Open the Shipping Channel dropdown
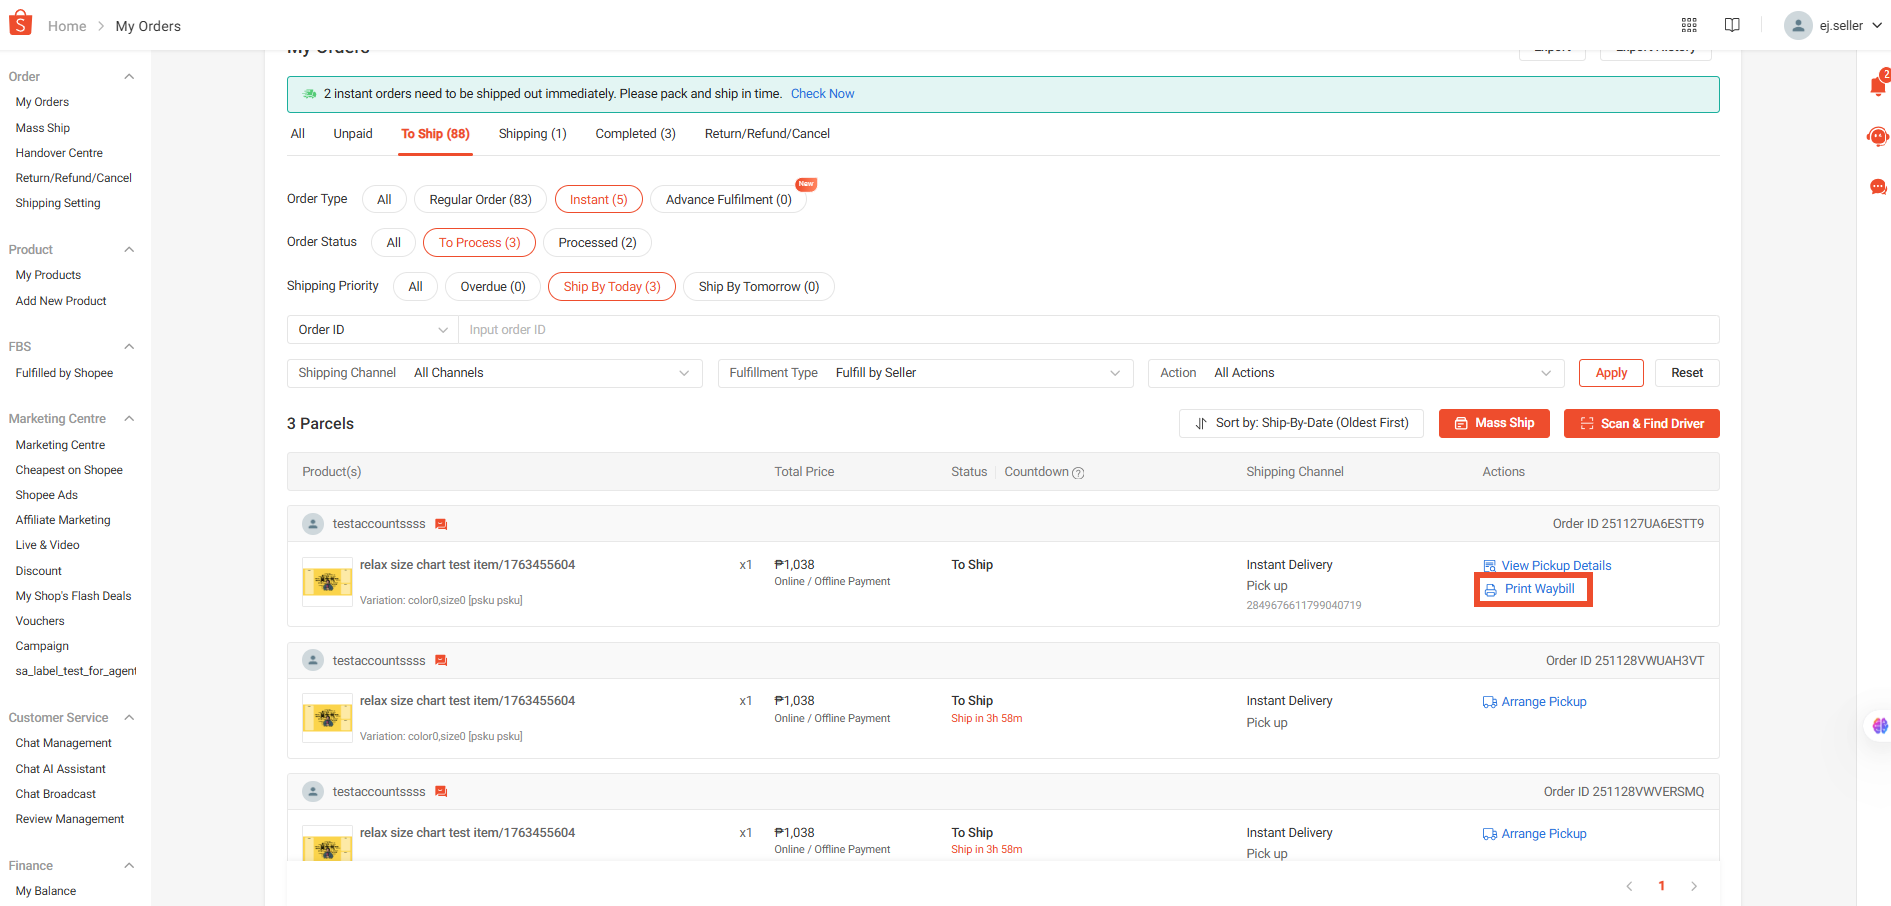The height and width of the screenshot is (906, 1891). (x=494, y=373)
